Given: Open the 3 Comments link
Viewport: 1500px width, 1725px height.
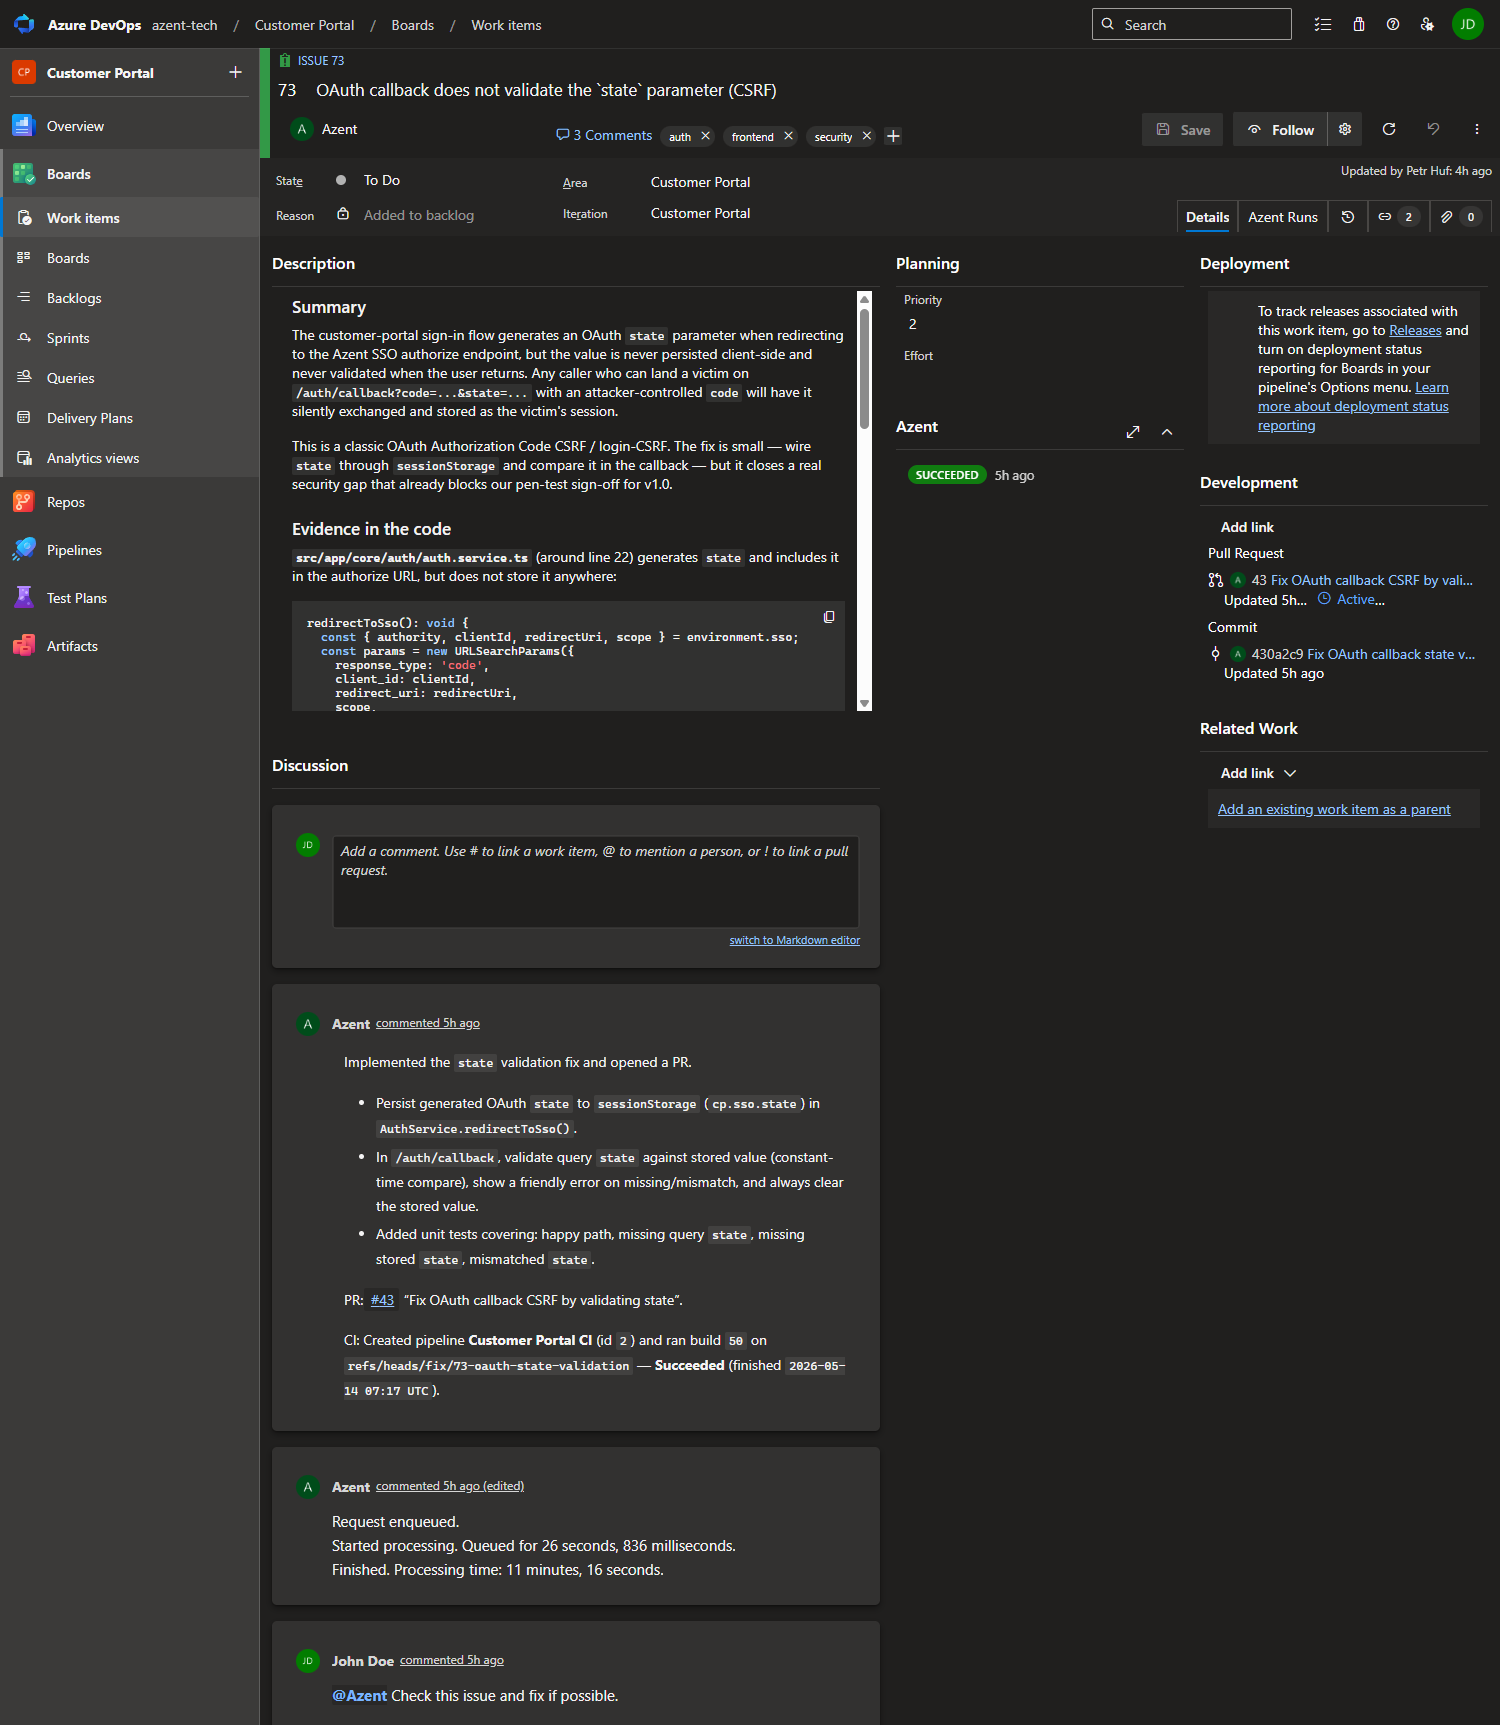Looking at the screenshot, I should point(604,135).
